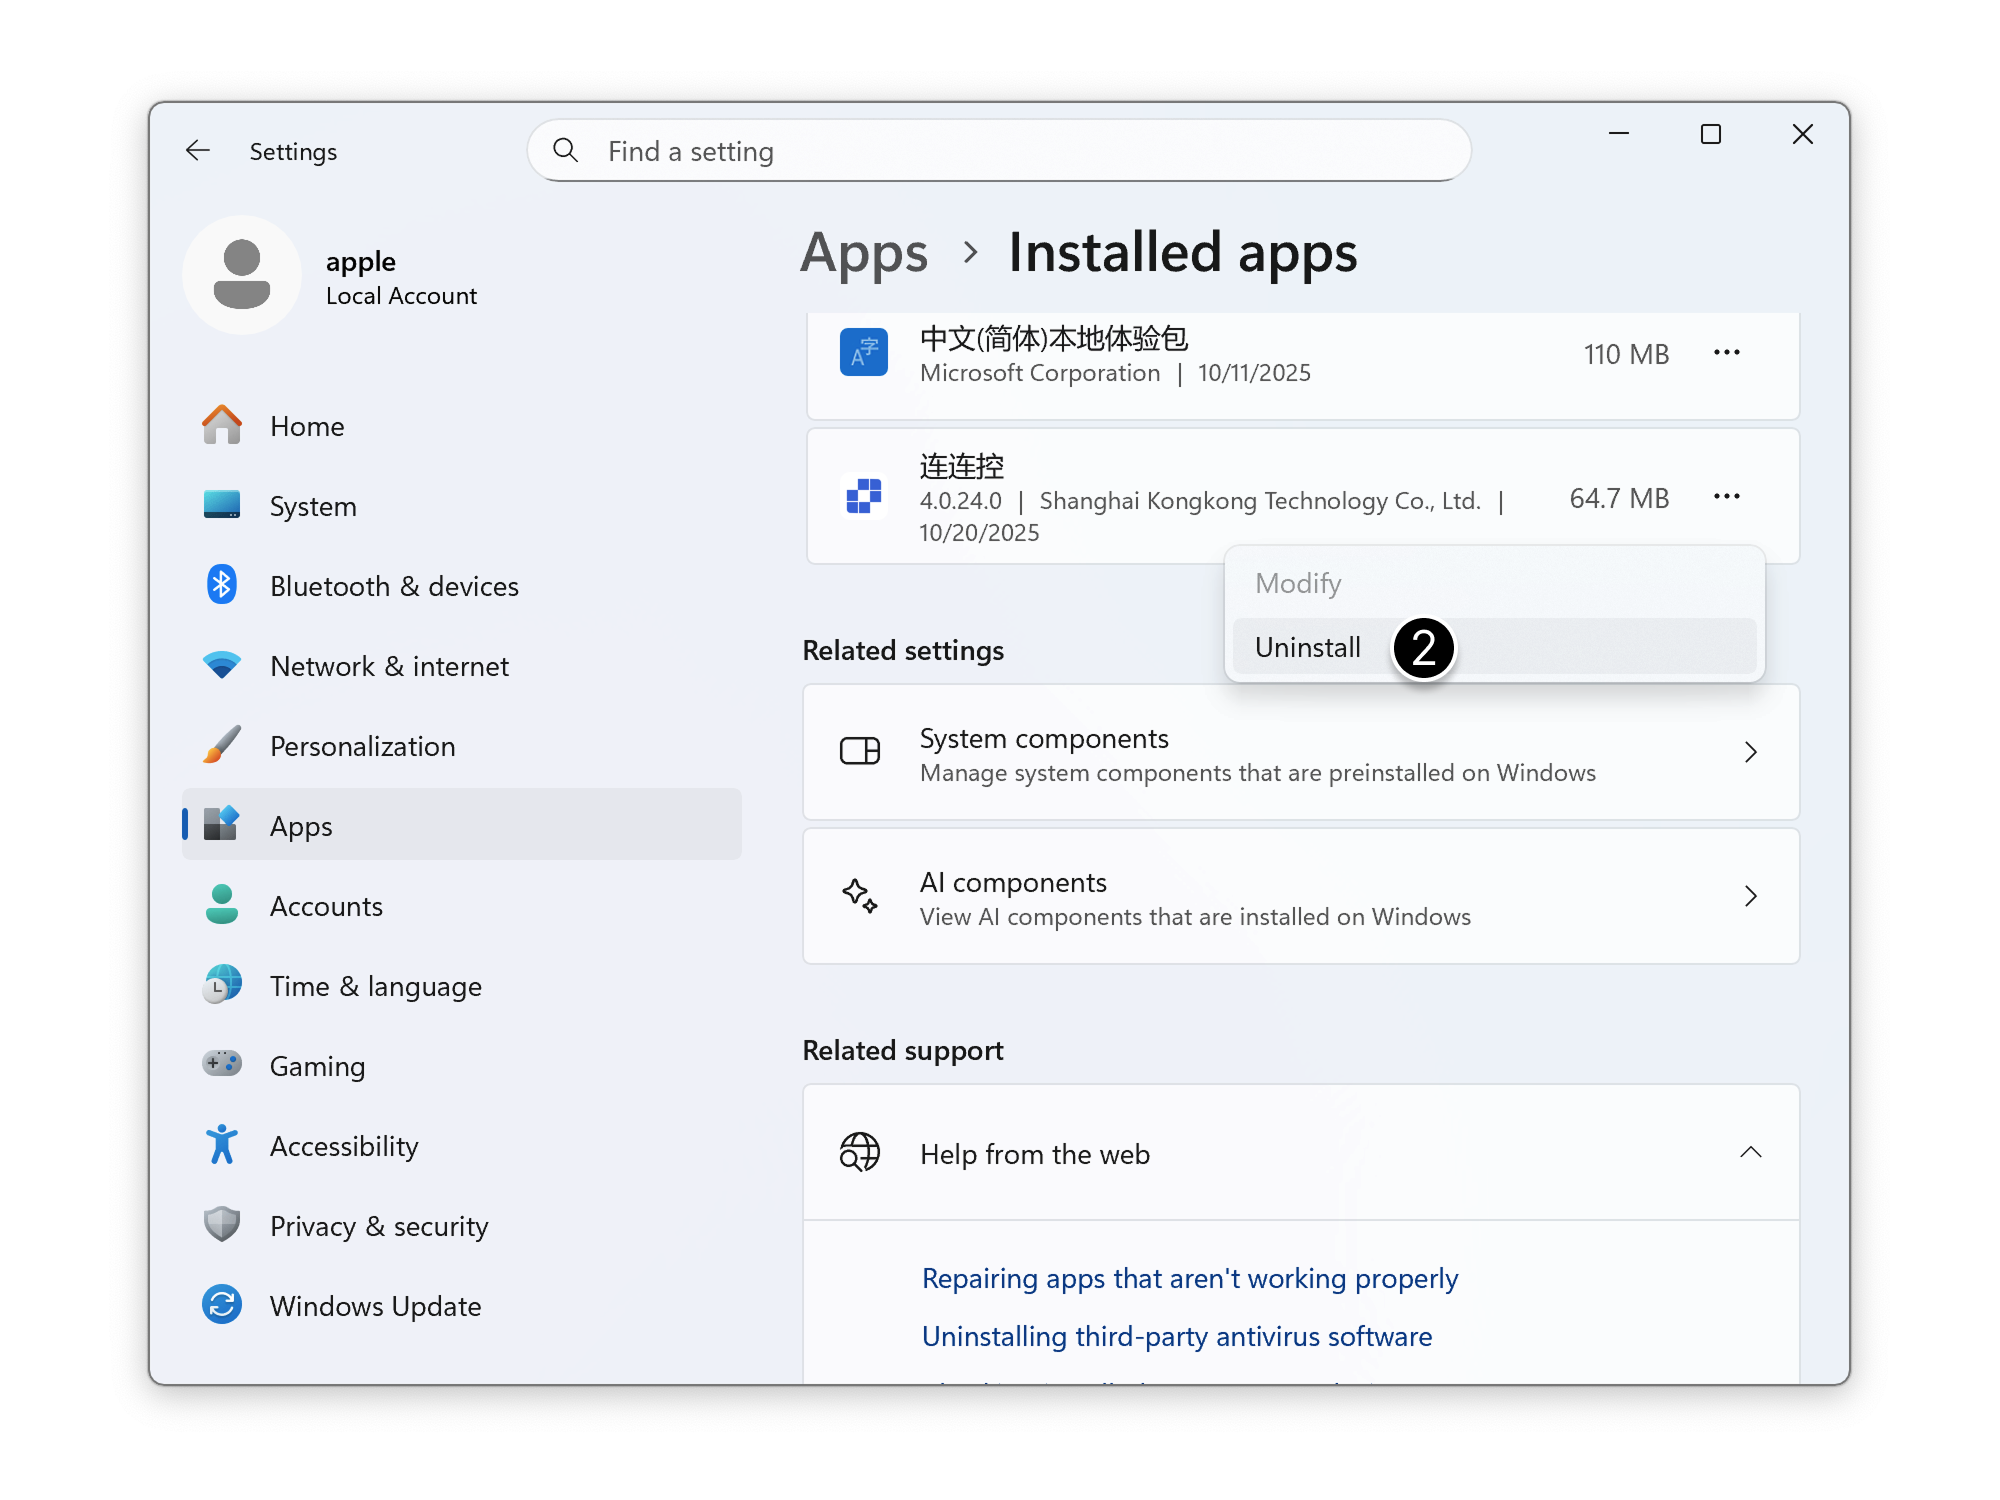The width and height of the screenshot is (2000, 1500).
Task: Click the Gaming controller icon
Action: click(x=222, y=1065)
